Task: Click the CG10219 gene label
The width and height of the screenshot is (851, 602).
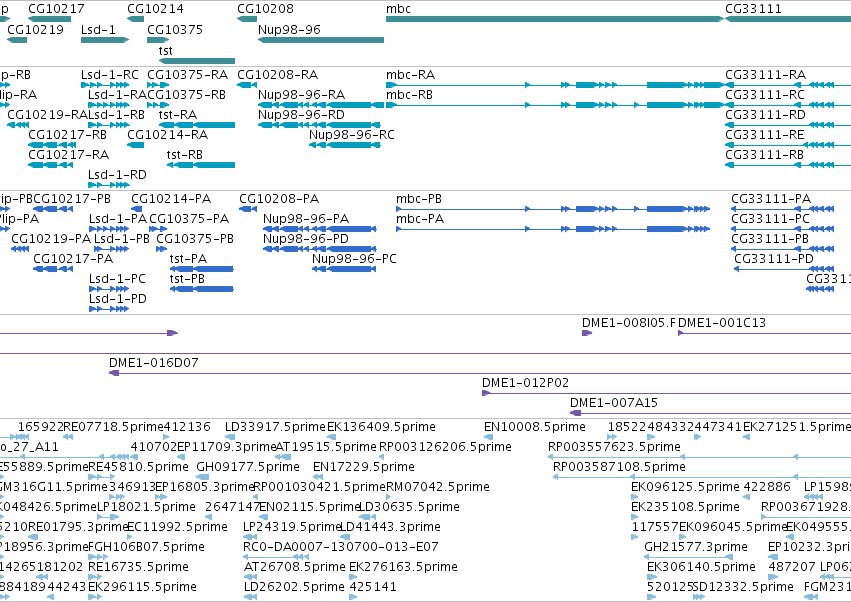Action: pos(35,29)
